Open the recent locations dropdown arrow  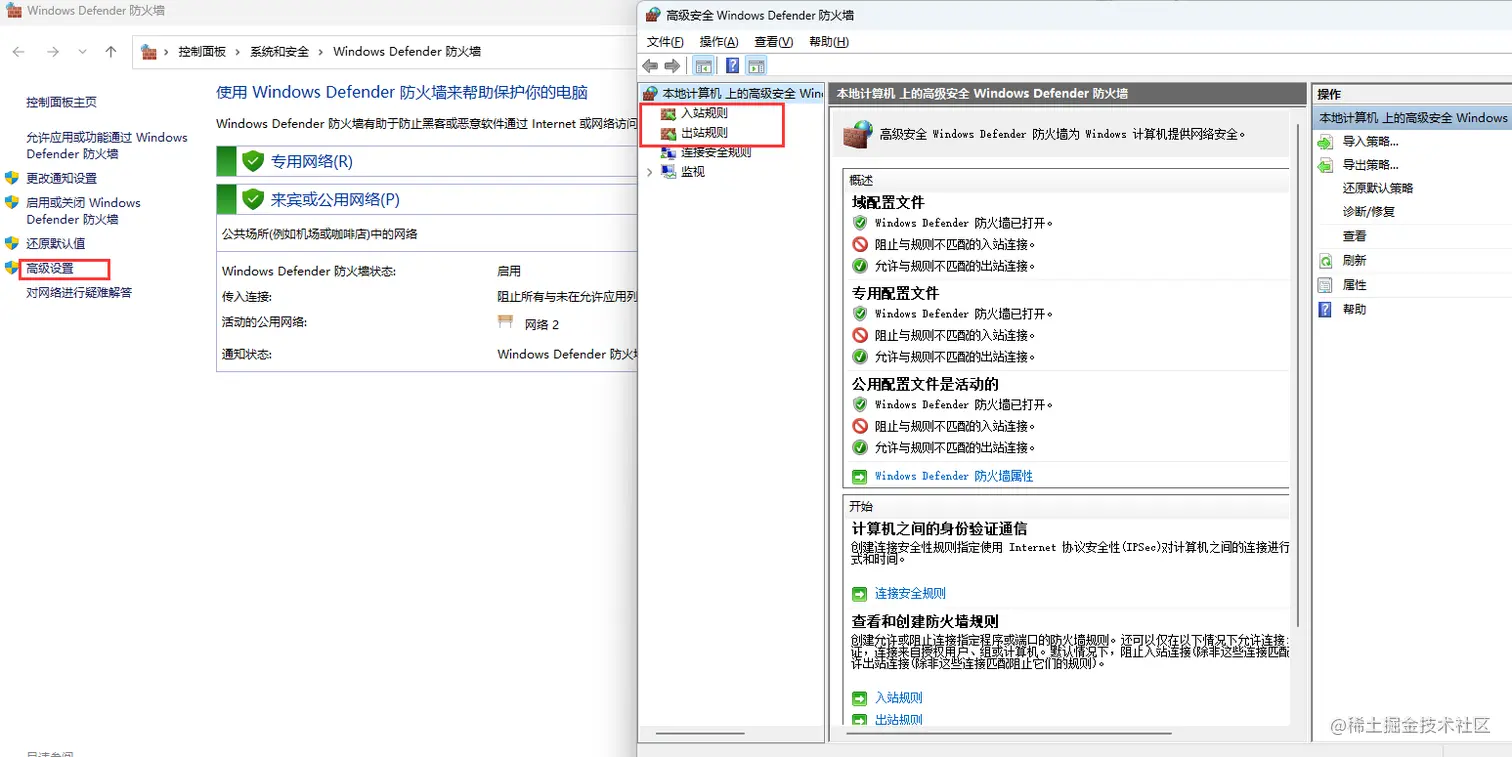point(83,52)
